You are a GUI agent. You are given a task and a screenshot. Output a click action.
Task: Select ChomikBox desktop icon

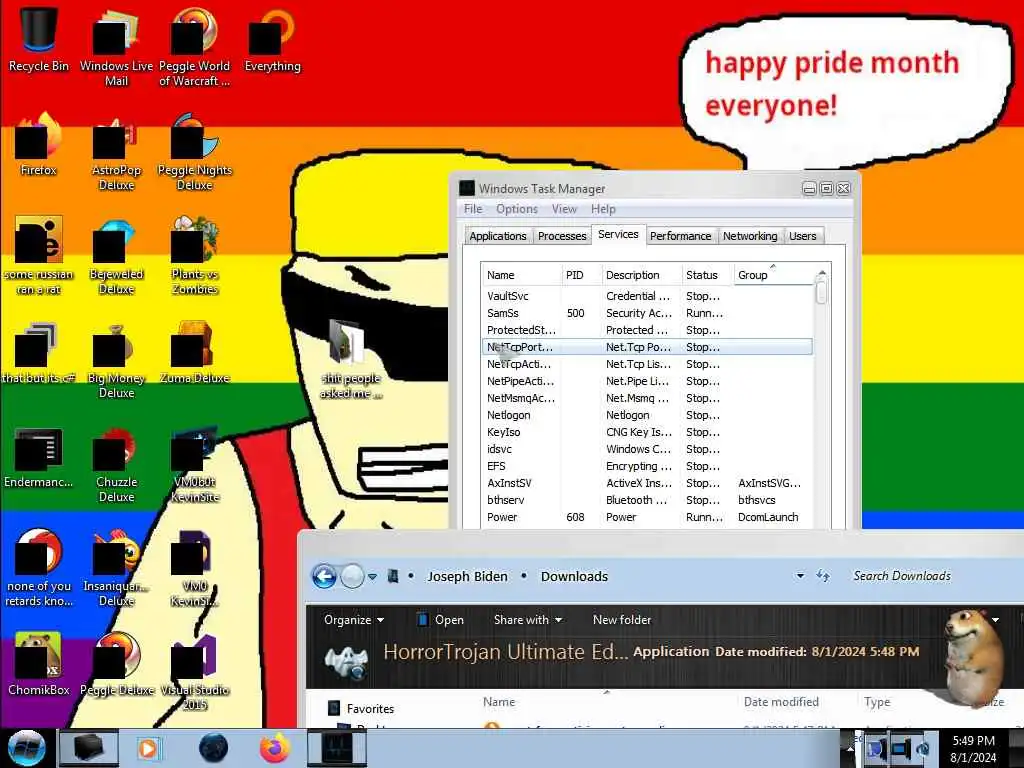[39, 665]
